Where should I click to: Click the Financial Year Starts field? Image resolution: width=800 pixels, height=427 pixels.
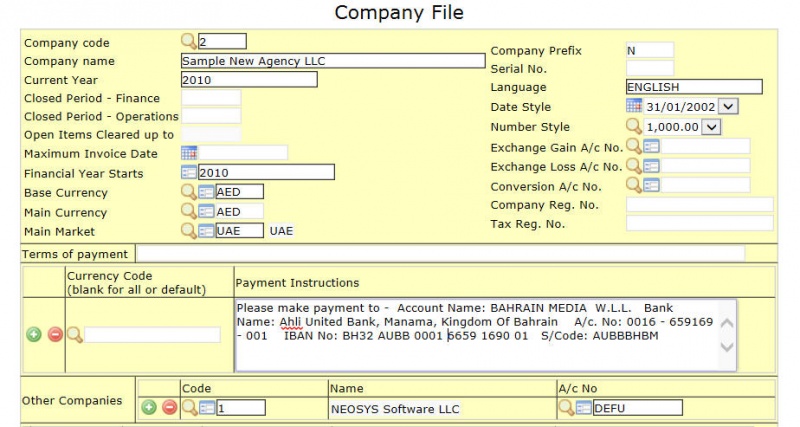266,172
